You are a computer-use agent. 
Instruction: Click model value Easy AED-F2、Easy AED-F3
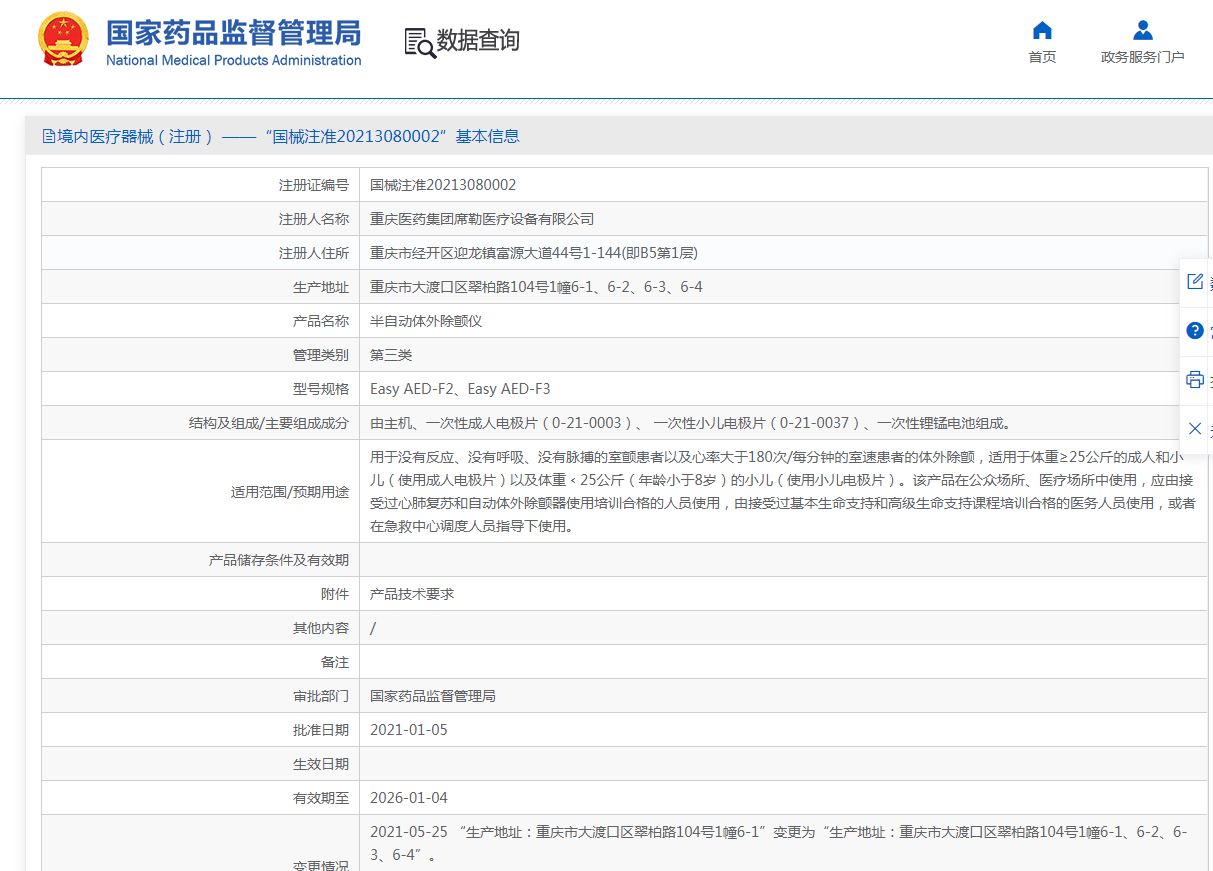460,389
